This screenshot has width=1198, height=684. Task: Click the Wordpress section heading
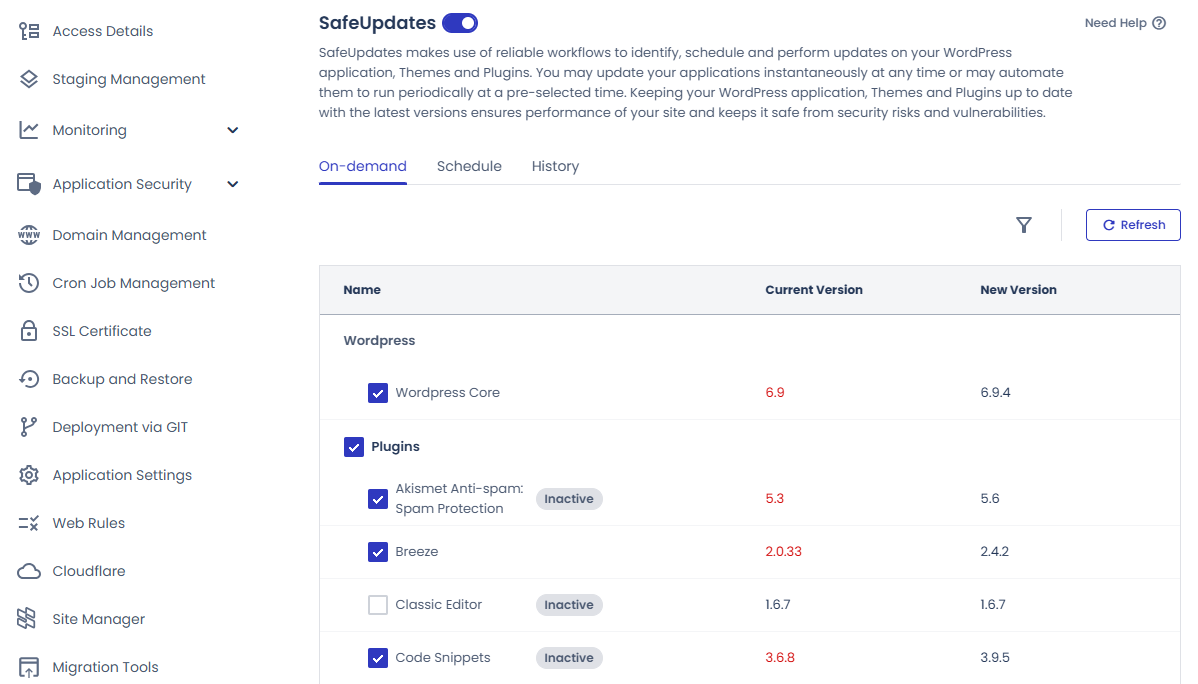coord(379,341)
